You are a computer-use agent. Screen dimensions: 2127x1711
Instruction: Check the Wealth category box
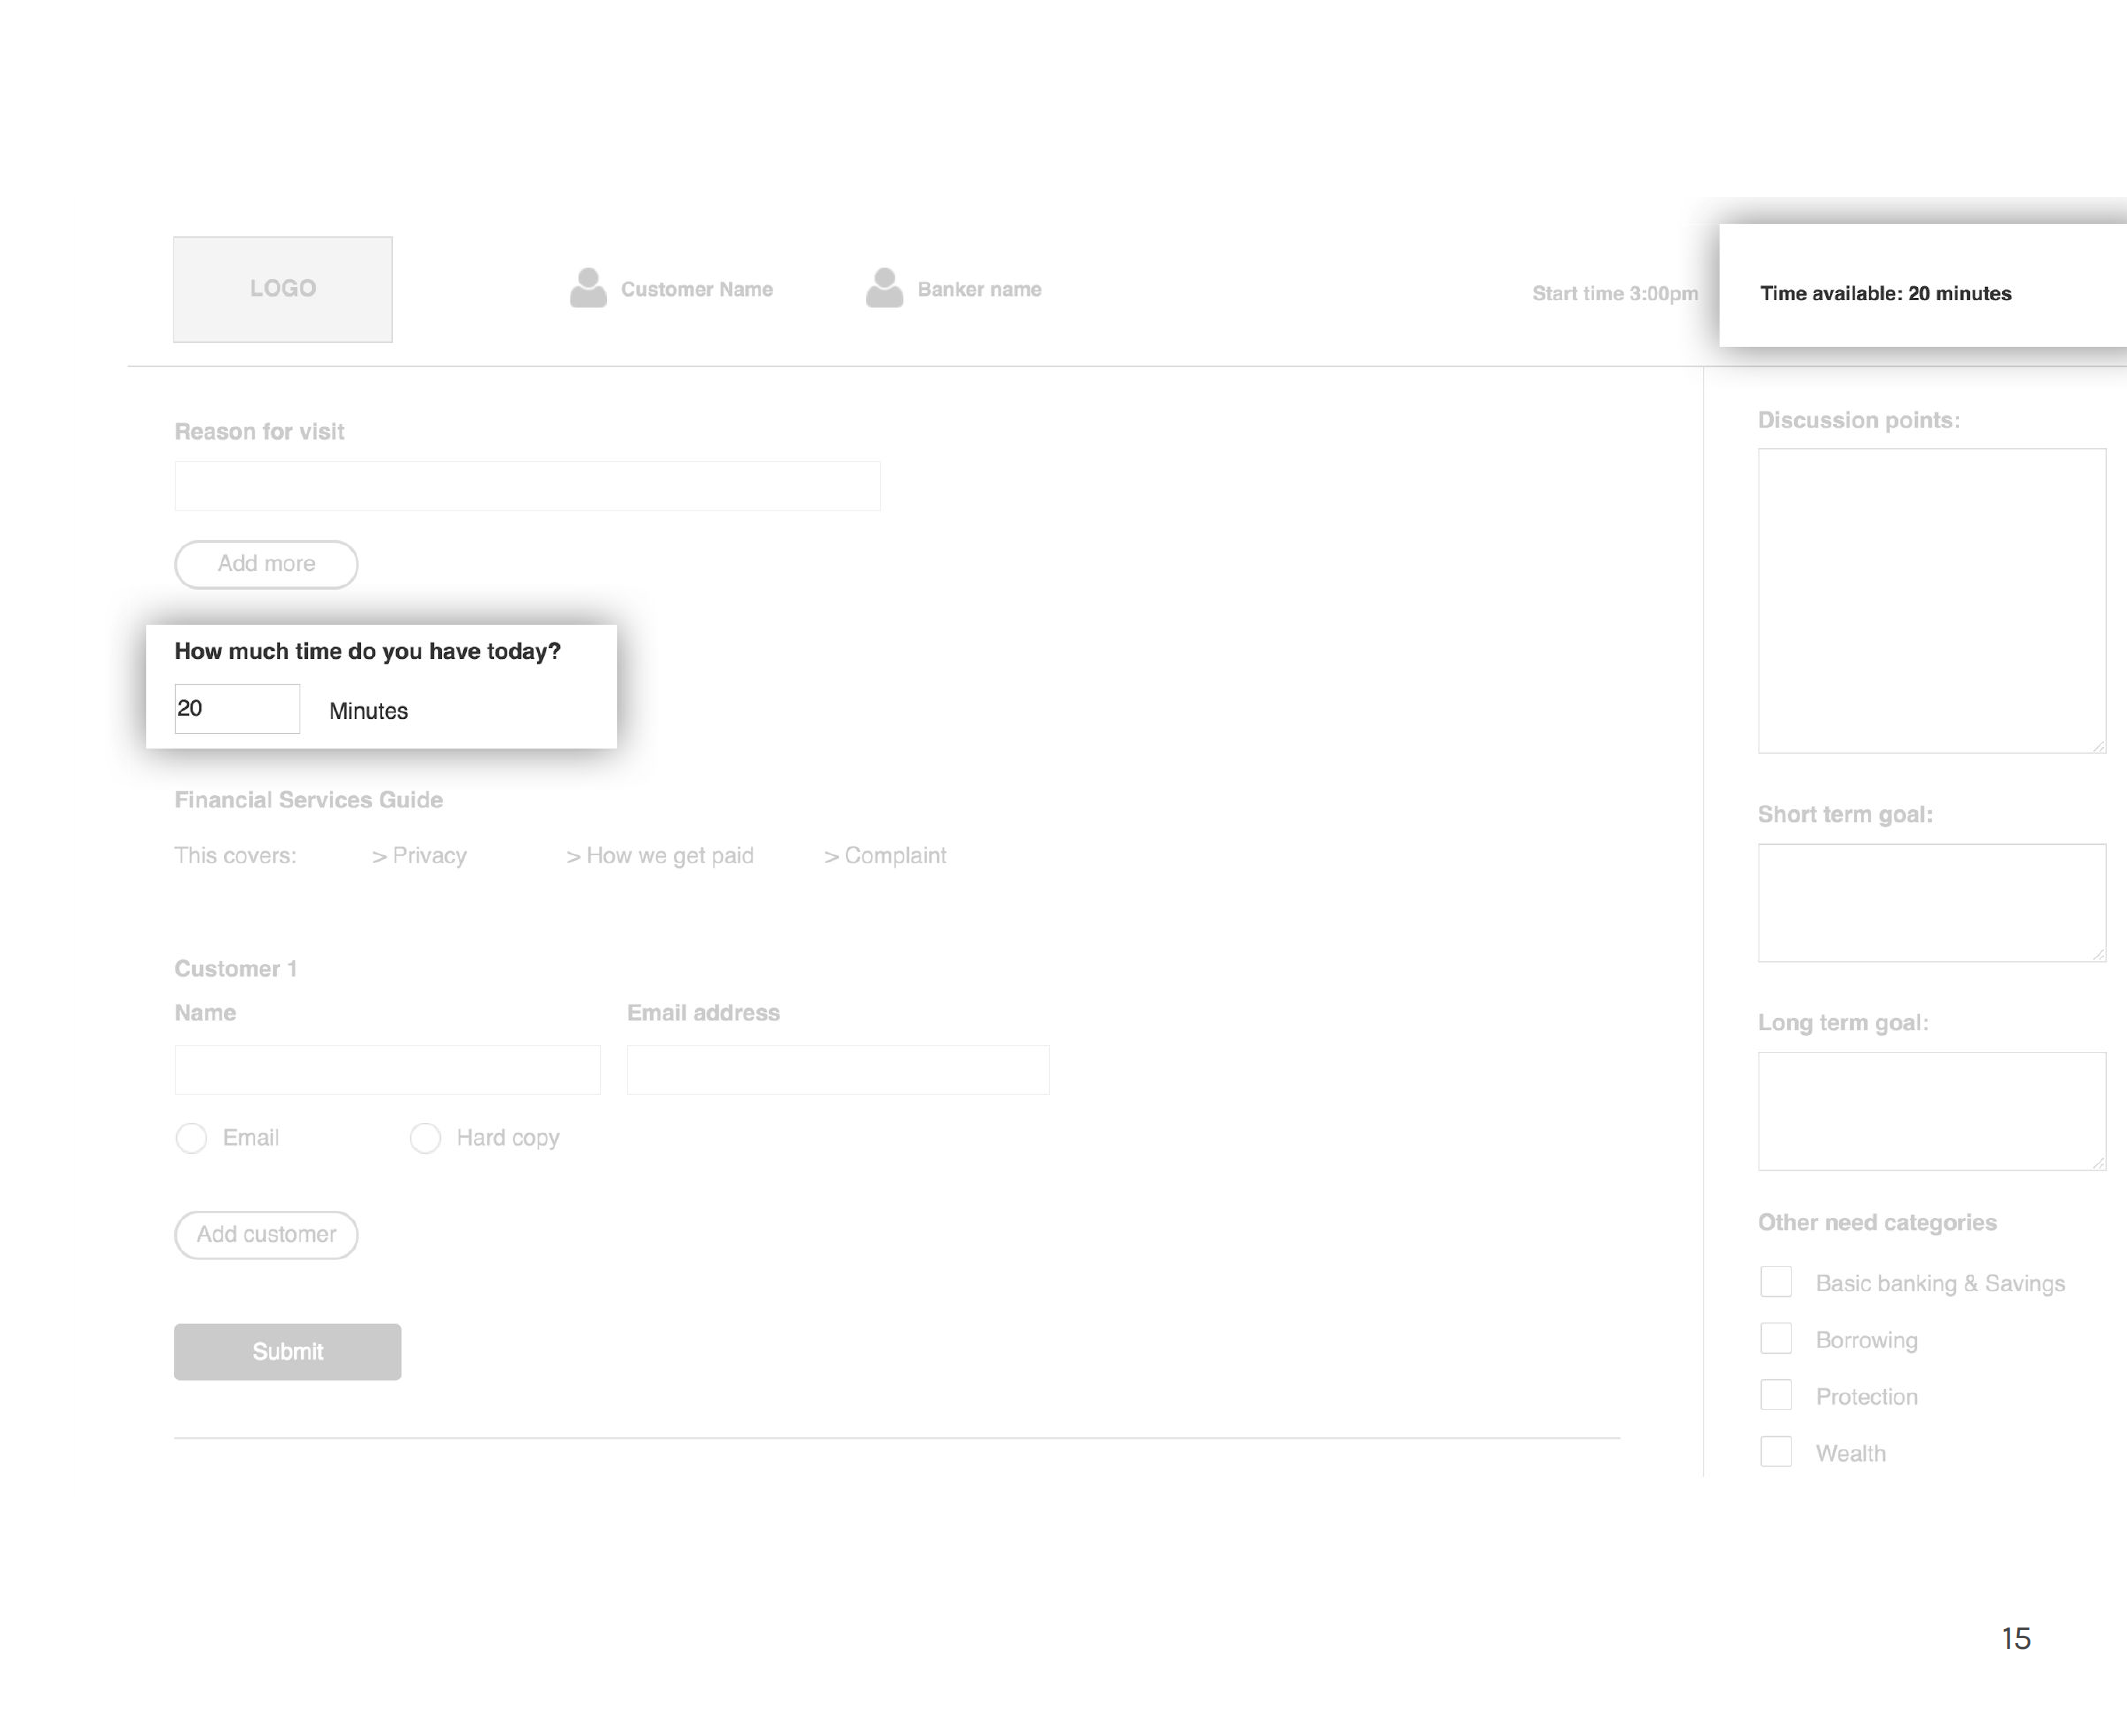pos(1775,1452)
